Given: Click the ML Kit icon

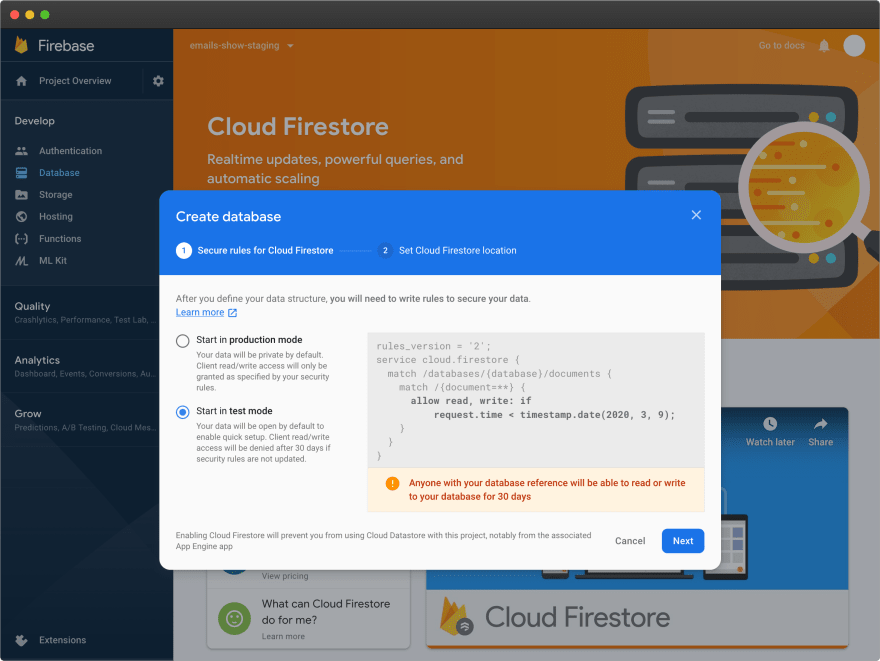Looking at the screenshot, I should coord(21,260).
